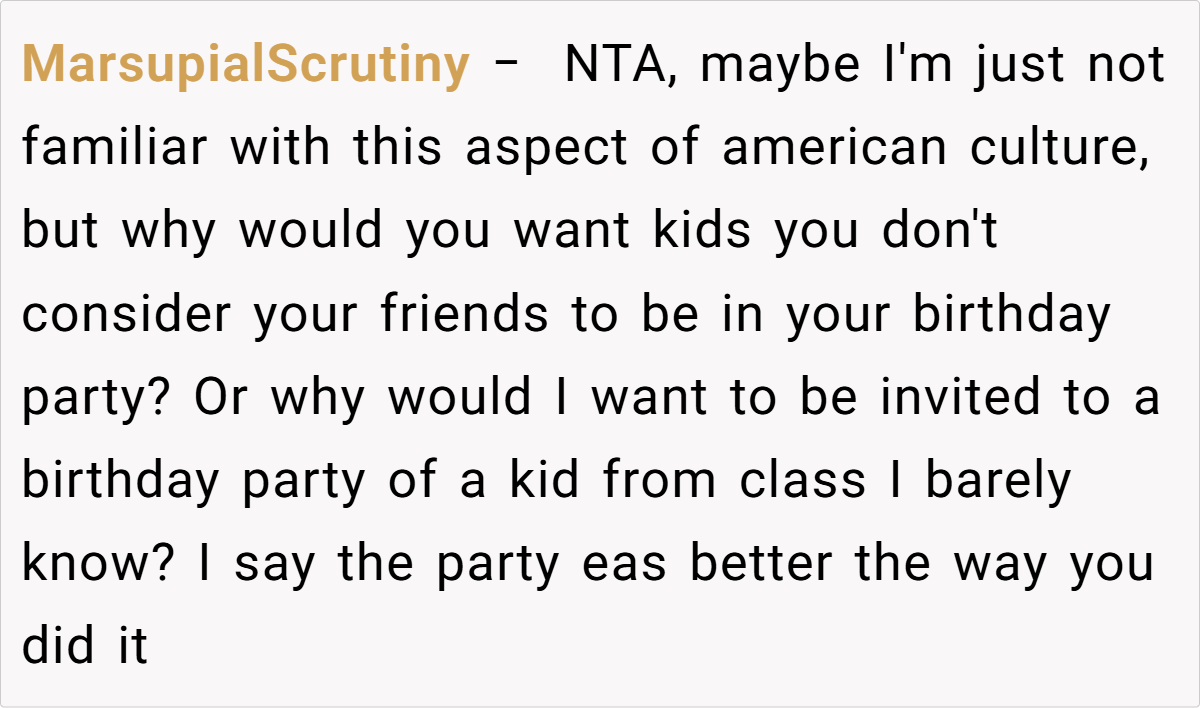1200x708 pixels.
Task: Click on the word "barely"
Action: (x=997, y=480)
